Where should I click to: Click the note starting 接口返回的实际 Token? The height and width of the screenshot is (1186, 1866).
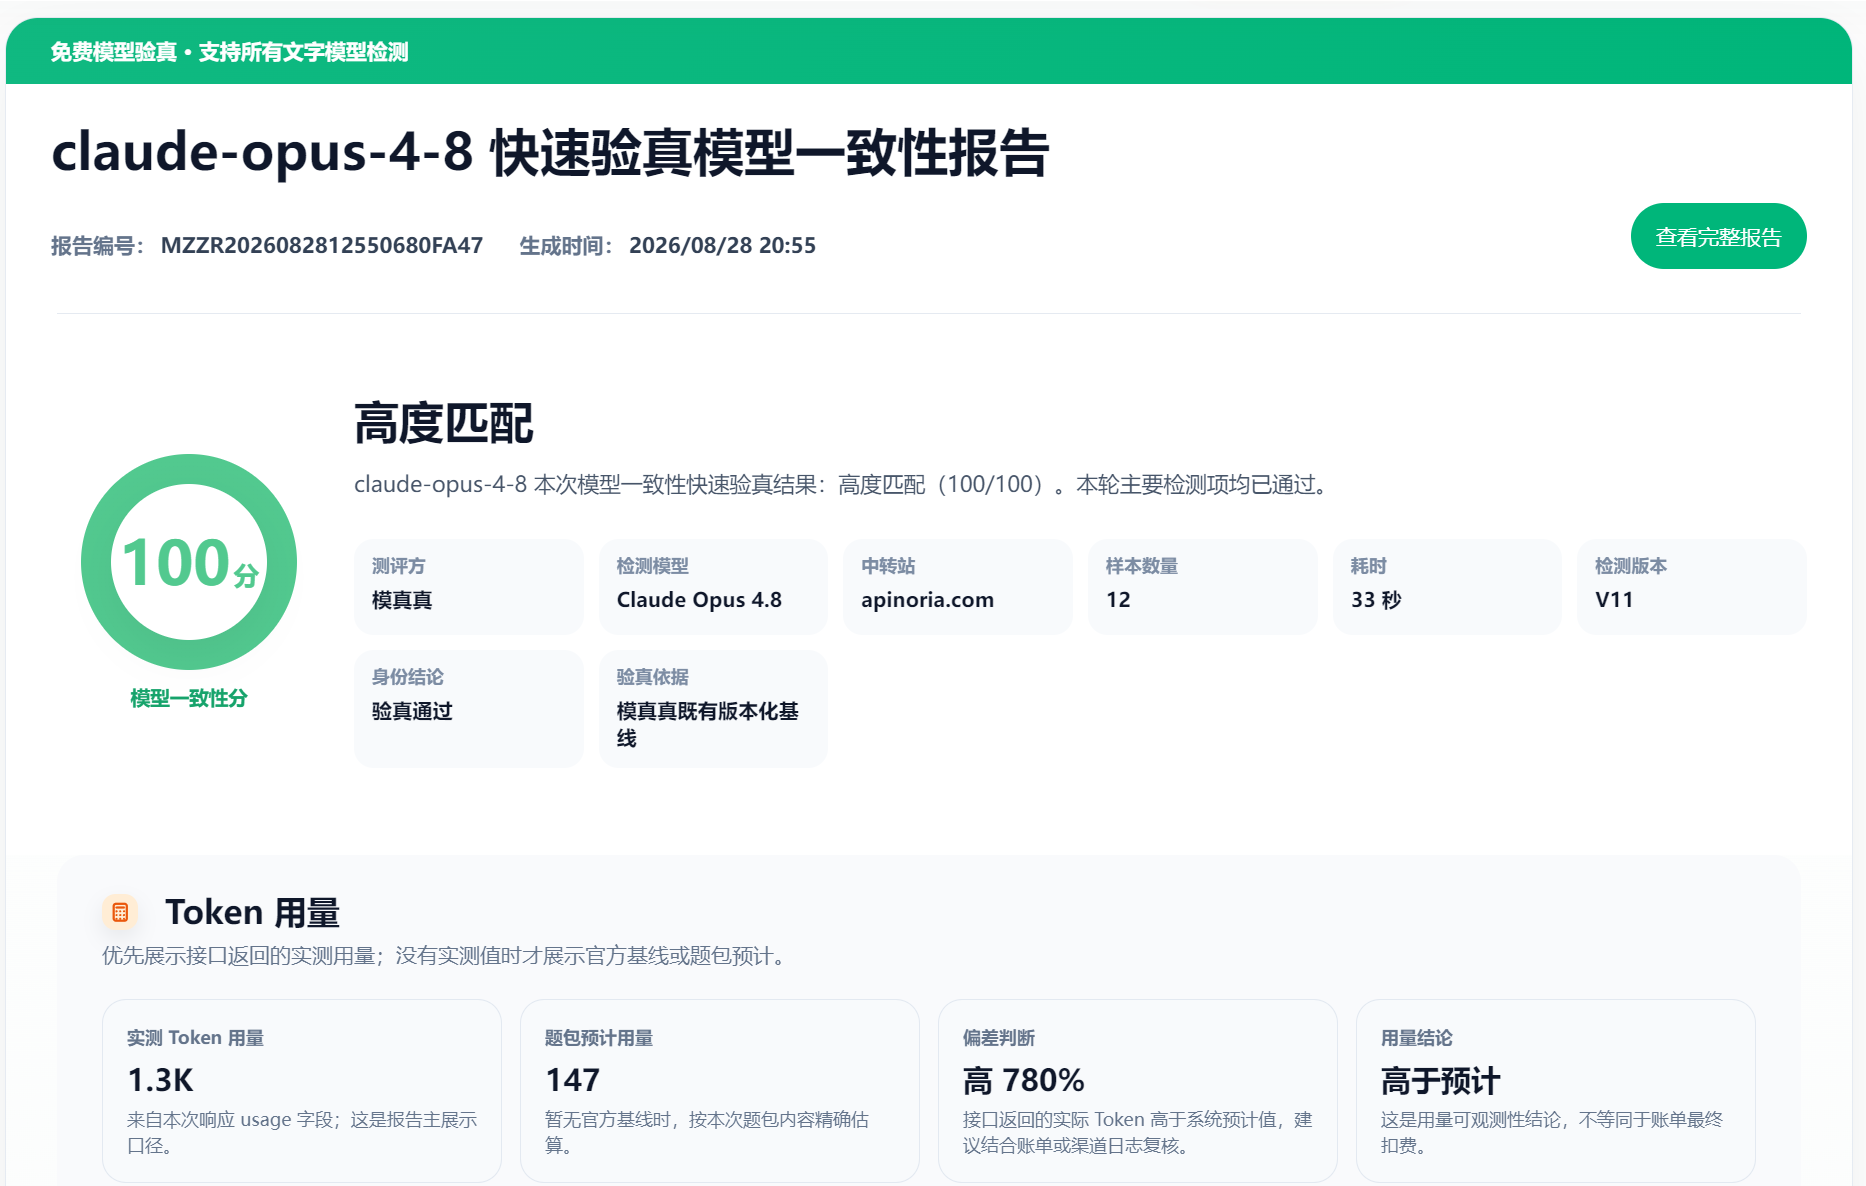pyautogui.click(x=1138, y=1132)
